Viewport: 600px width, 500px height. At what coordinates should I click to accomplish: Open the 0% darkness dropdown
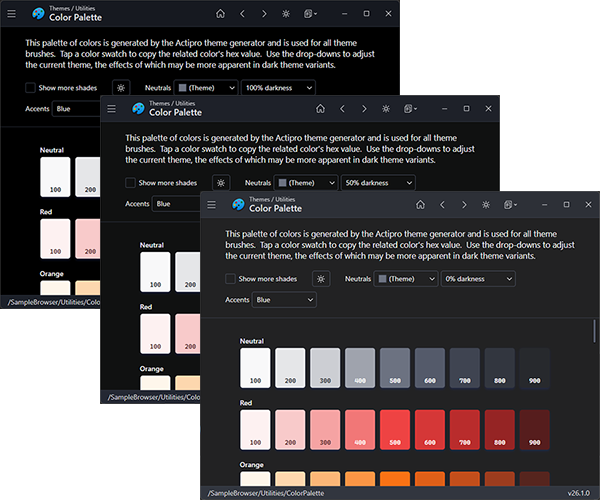(x=478, y=279)
